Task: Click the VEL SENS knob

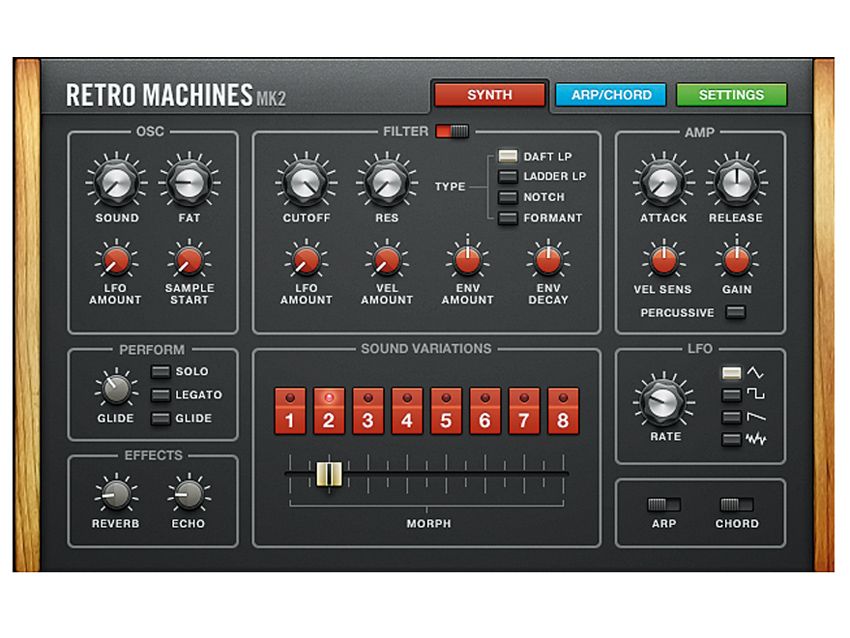Action: 664,261
